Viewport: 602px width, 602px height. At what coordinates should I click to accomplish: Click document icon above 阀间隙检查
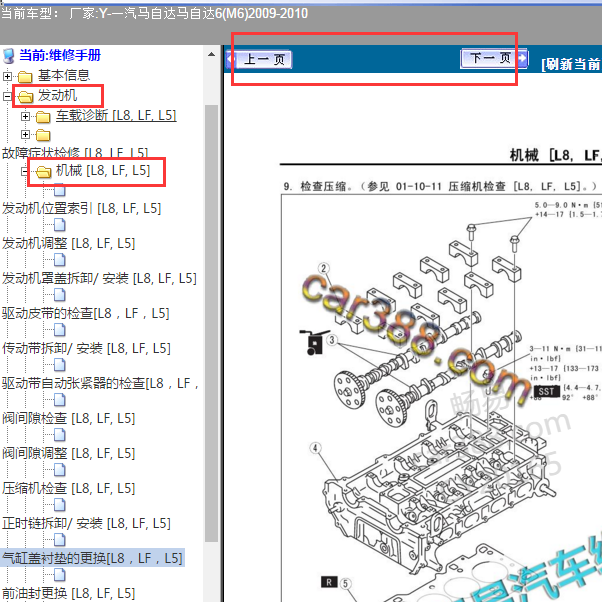pyautogui.click(x=60, y=400)
